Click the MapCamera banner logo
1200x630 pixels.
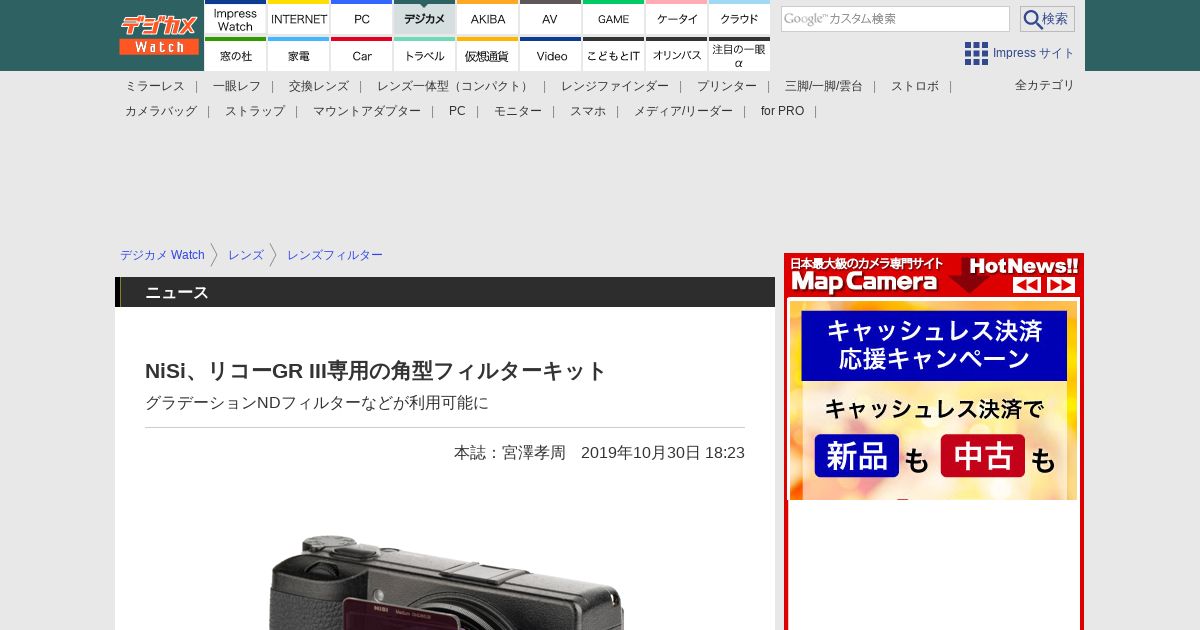point(864,281)
